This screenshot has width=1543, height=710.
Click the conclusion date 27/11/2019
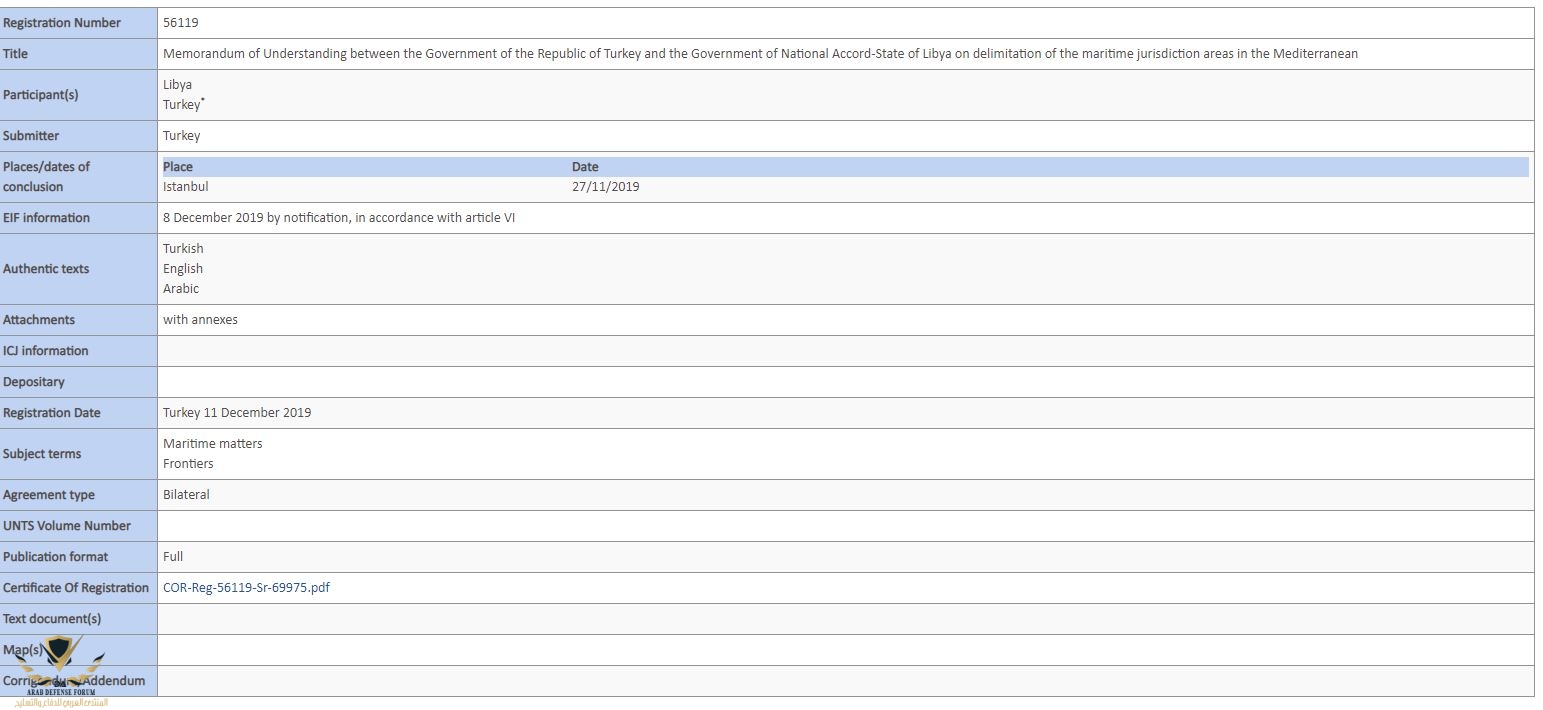(x=605, y=187)
